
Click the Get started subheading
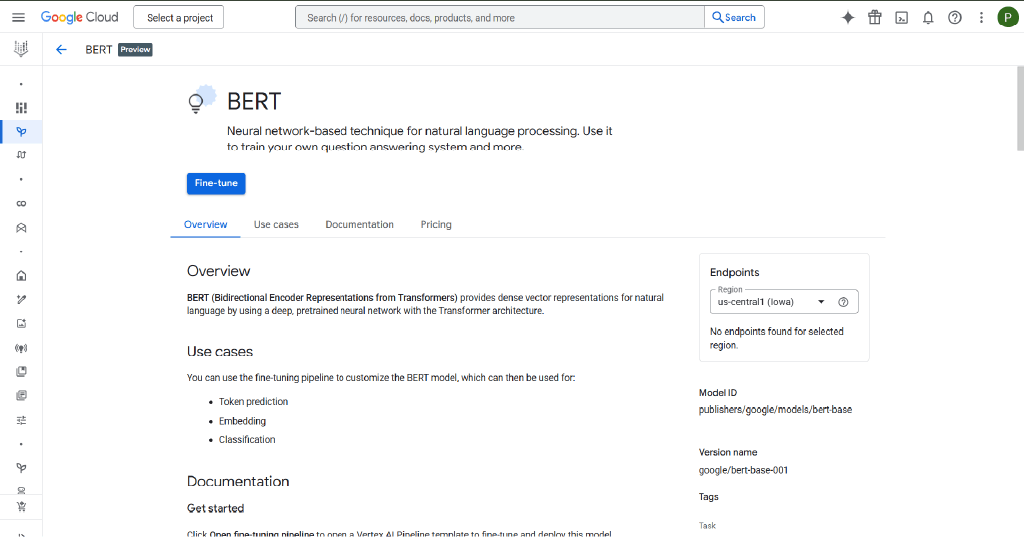(216, 508)
